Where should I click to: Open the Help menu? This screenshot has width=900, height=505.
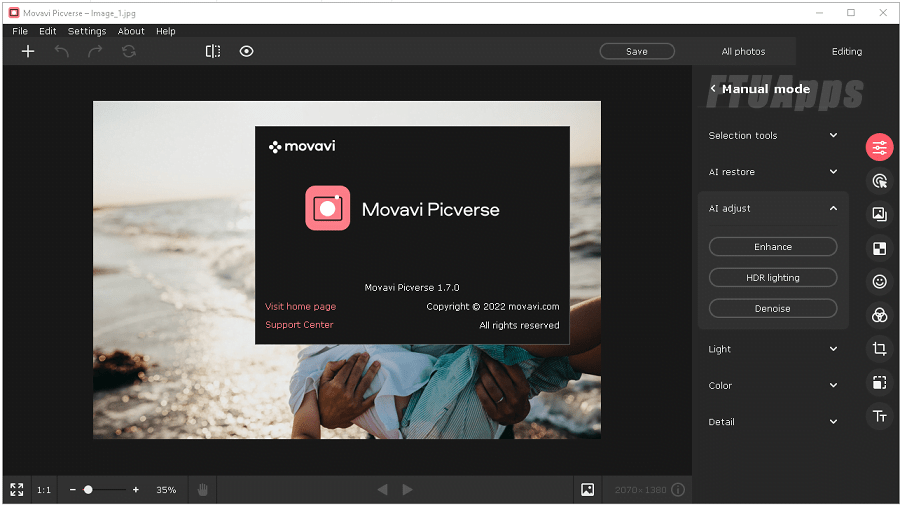coord(166,31)
